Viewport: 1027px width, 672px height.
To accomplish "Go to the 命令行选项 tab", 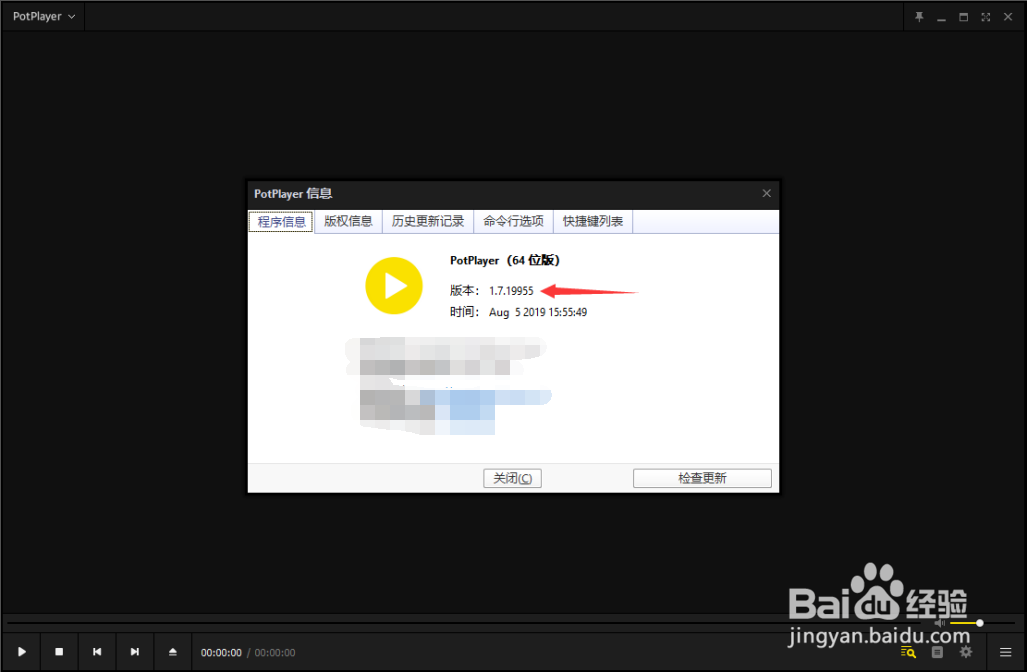I will [x=514, y=221].
